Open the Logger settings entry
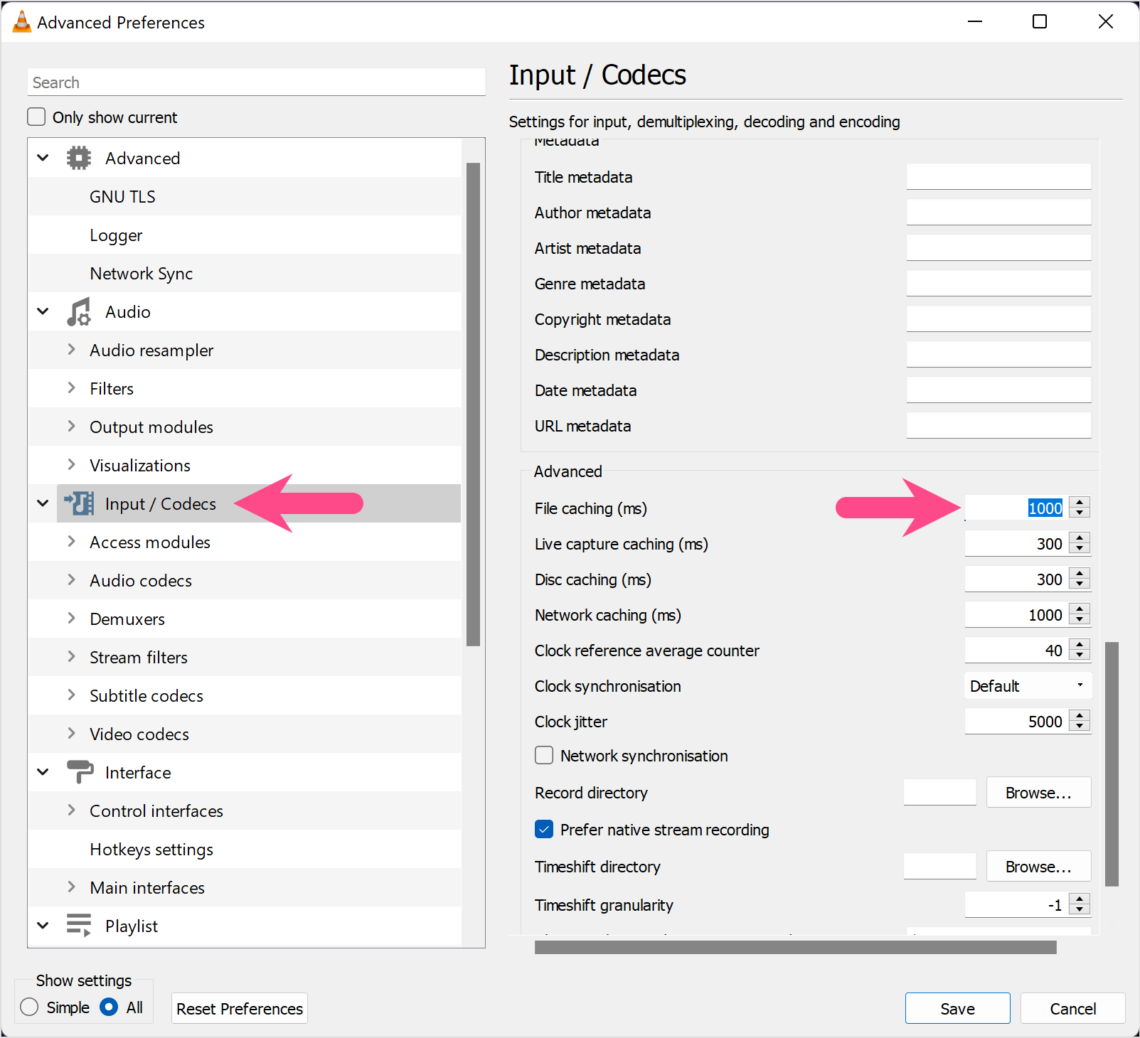Viewport: 1140px width, 1038px height. point(116,235)
